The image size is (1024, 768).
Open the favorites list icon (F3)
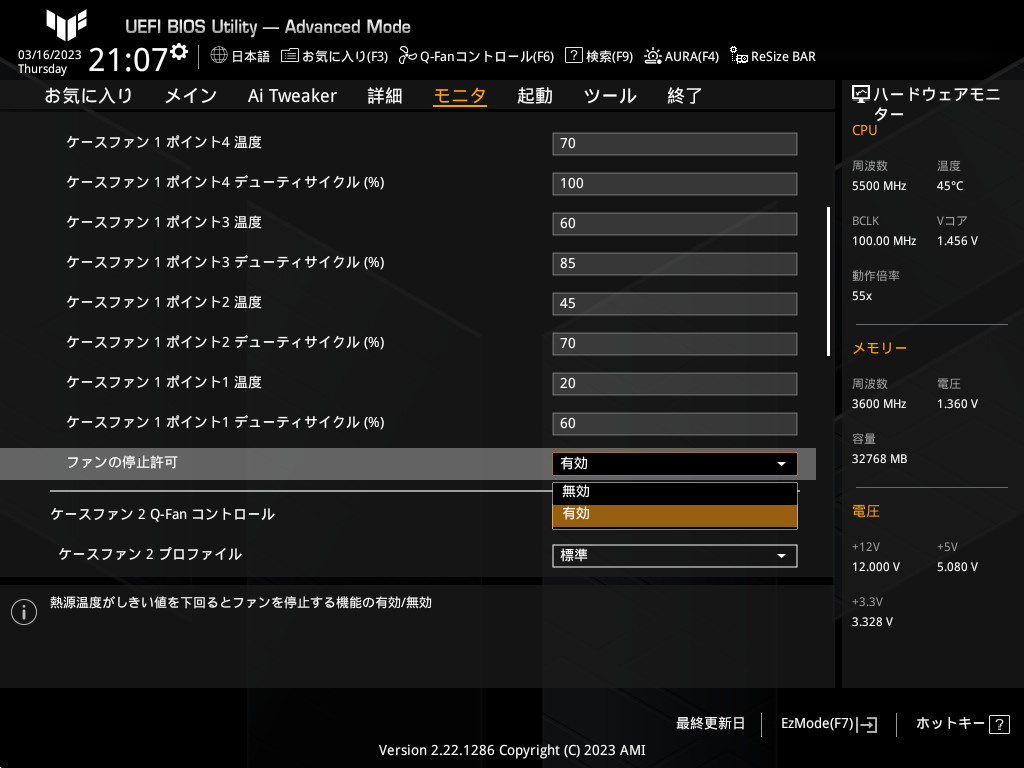point(289,56)
